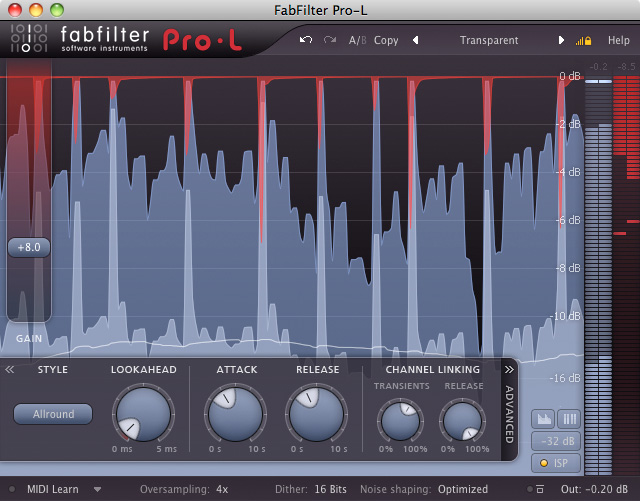The image size is (640, 501).
Task: Click the redo arrow icon
Action: [329, 41]
